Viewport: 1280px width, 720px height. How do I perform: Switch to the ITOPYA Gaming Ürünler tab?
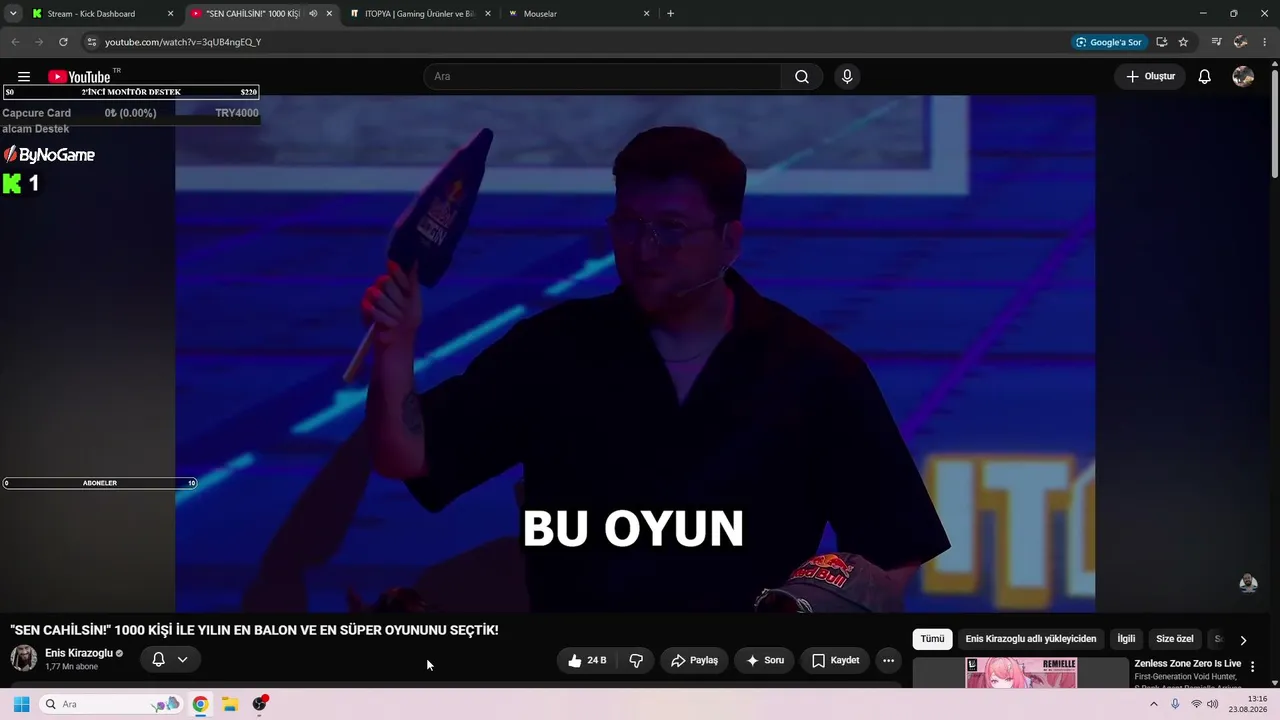pos(420,14)
